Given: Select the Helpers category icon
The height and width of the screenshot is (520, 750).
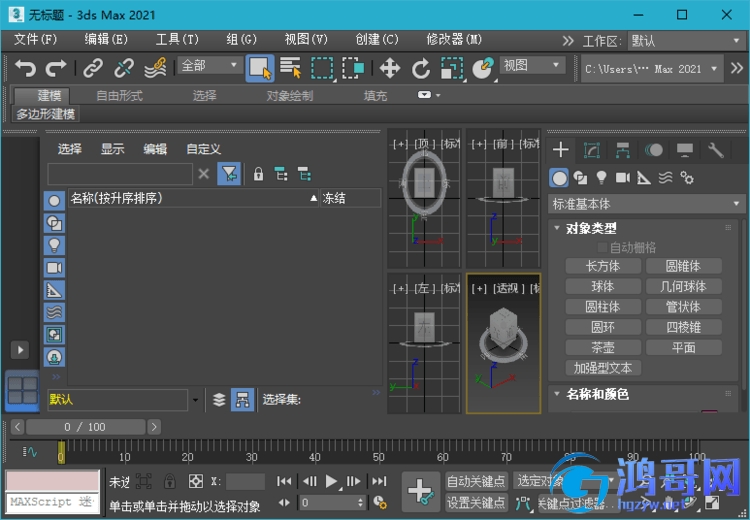Looking at the screenshot, I should 644,178.
